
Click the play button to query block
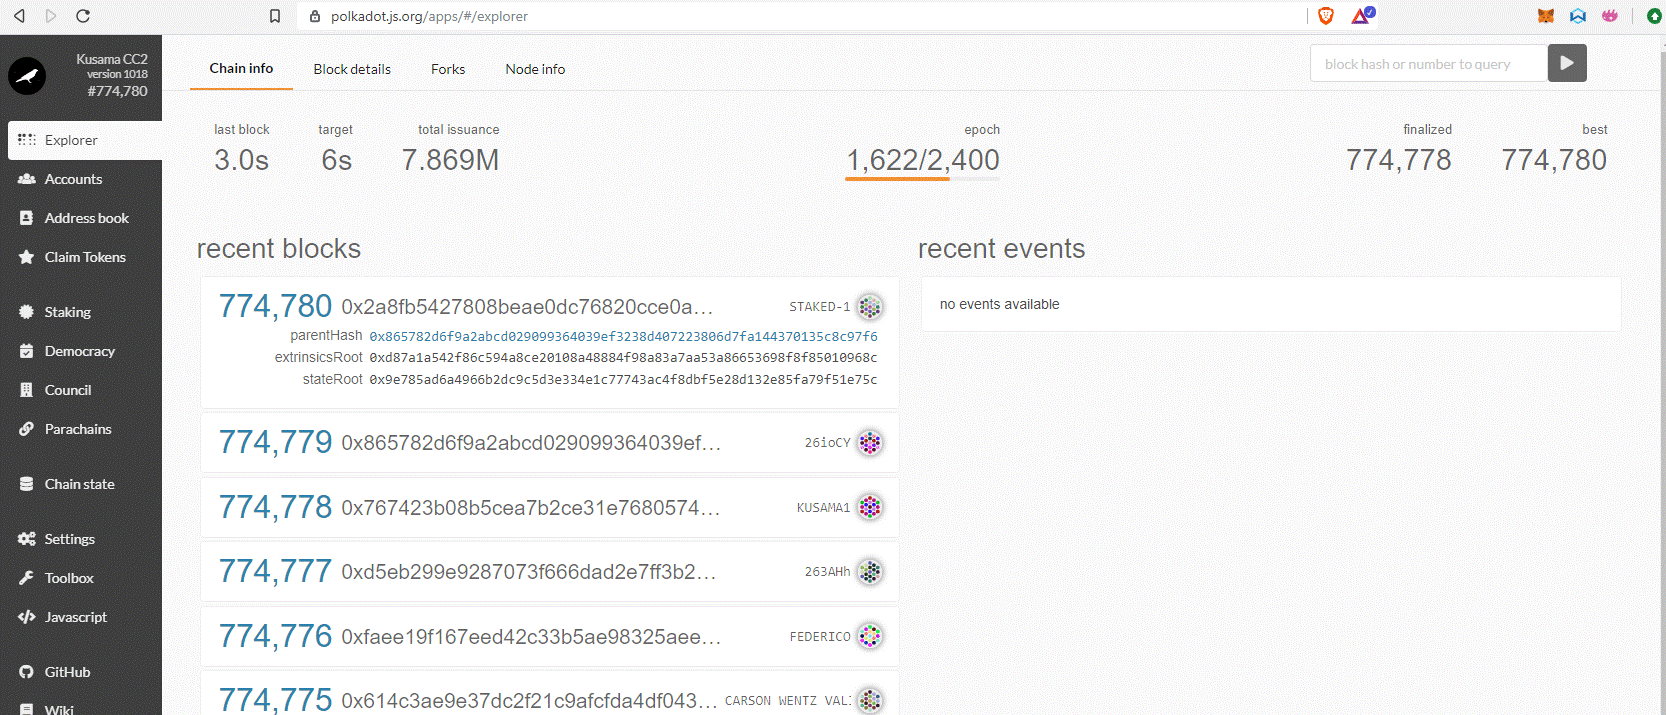click(1567, 63)
